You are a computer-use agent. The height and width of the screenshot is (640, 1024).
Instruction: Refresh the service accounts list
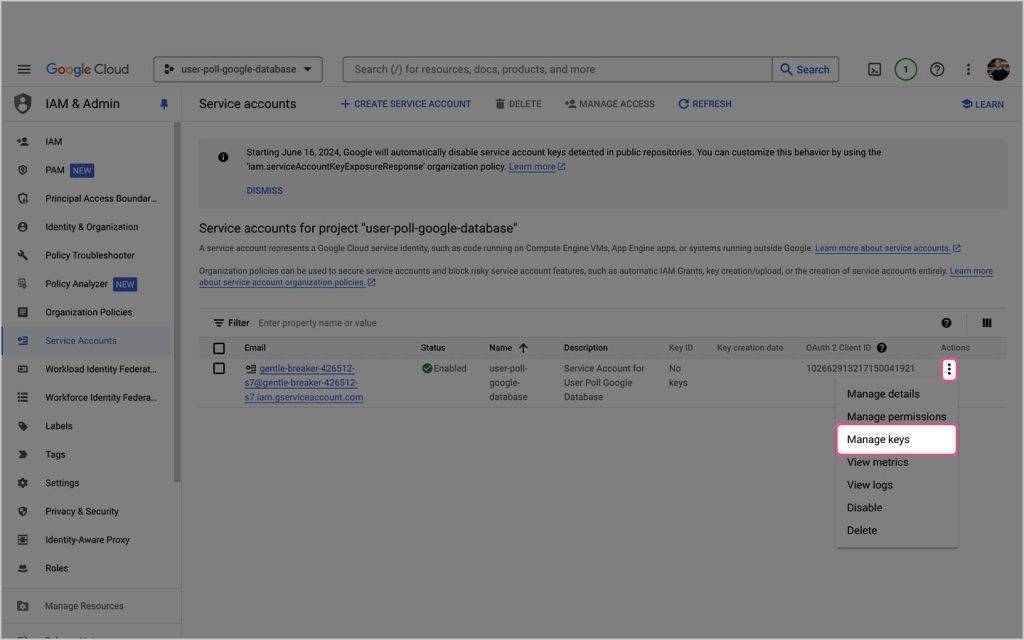coord(705,104)
